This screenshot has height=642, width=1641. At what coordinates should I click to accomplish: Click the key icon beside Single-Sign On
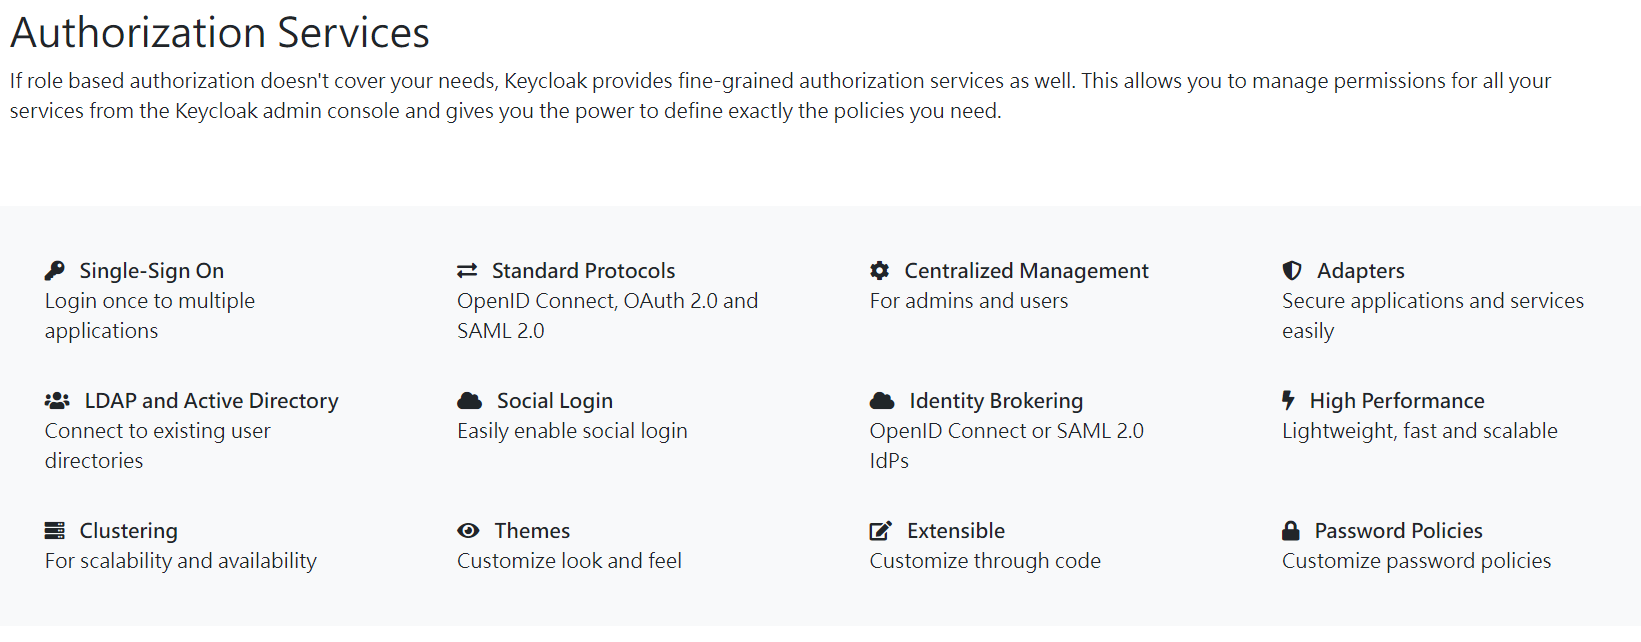click(55, 271)
